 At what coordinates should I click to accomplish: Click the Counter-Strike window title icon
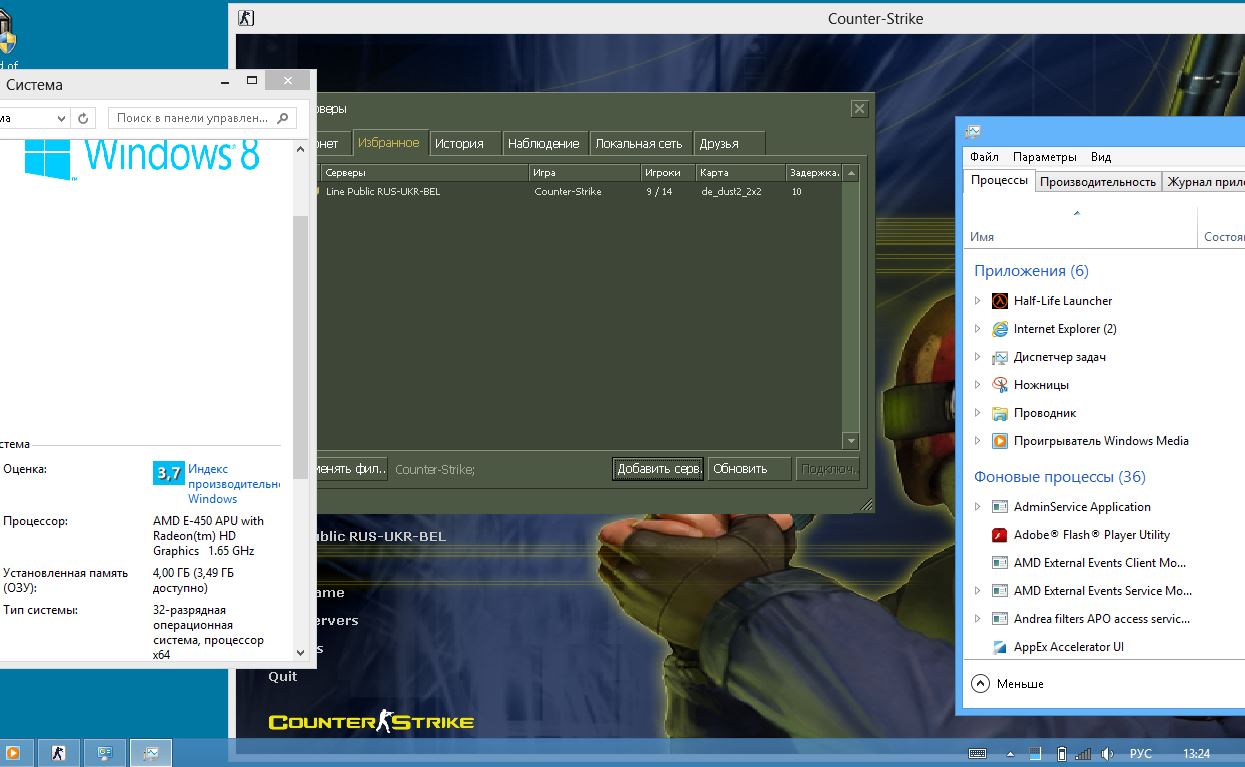(247, 18)
